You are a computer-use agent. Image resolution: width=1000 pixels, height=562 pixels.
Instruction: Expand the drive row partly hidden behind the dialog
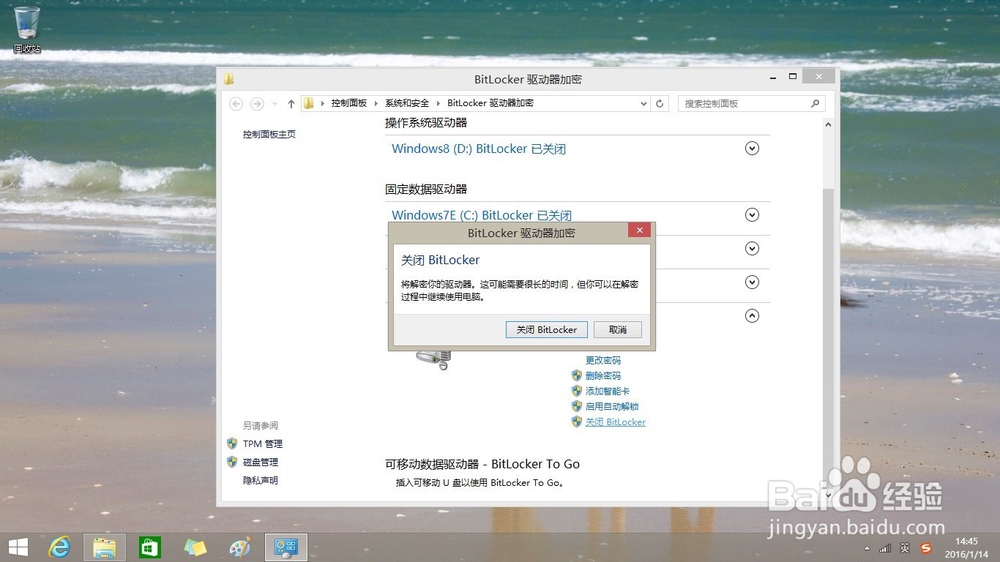click(x=752, y=248)
